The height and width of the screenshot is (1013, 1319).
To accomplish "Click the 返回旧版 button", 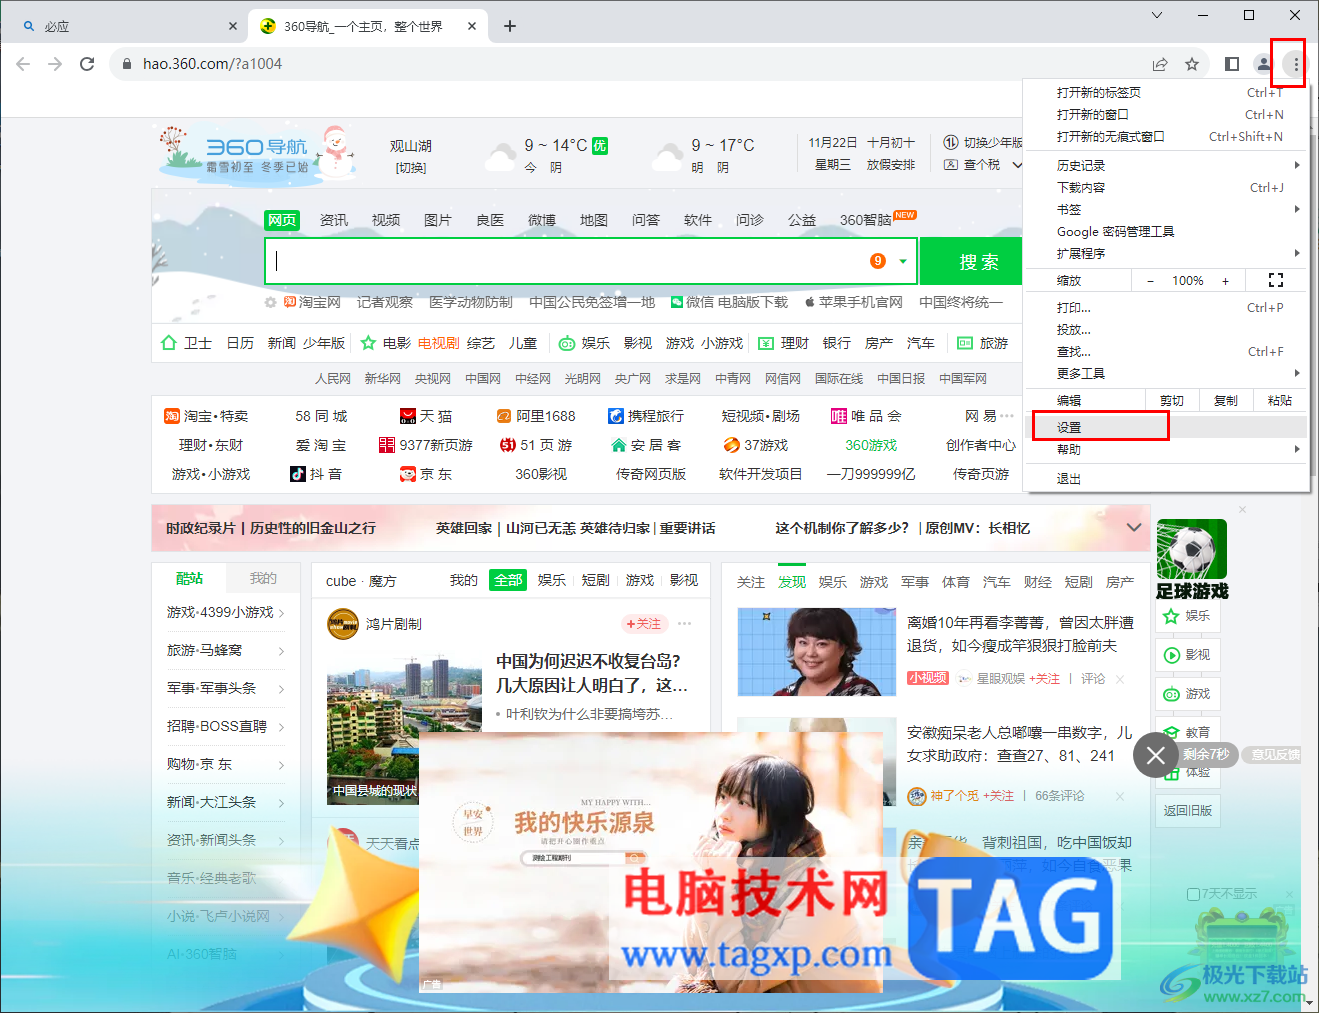I will click(x=1188, y=811).
